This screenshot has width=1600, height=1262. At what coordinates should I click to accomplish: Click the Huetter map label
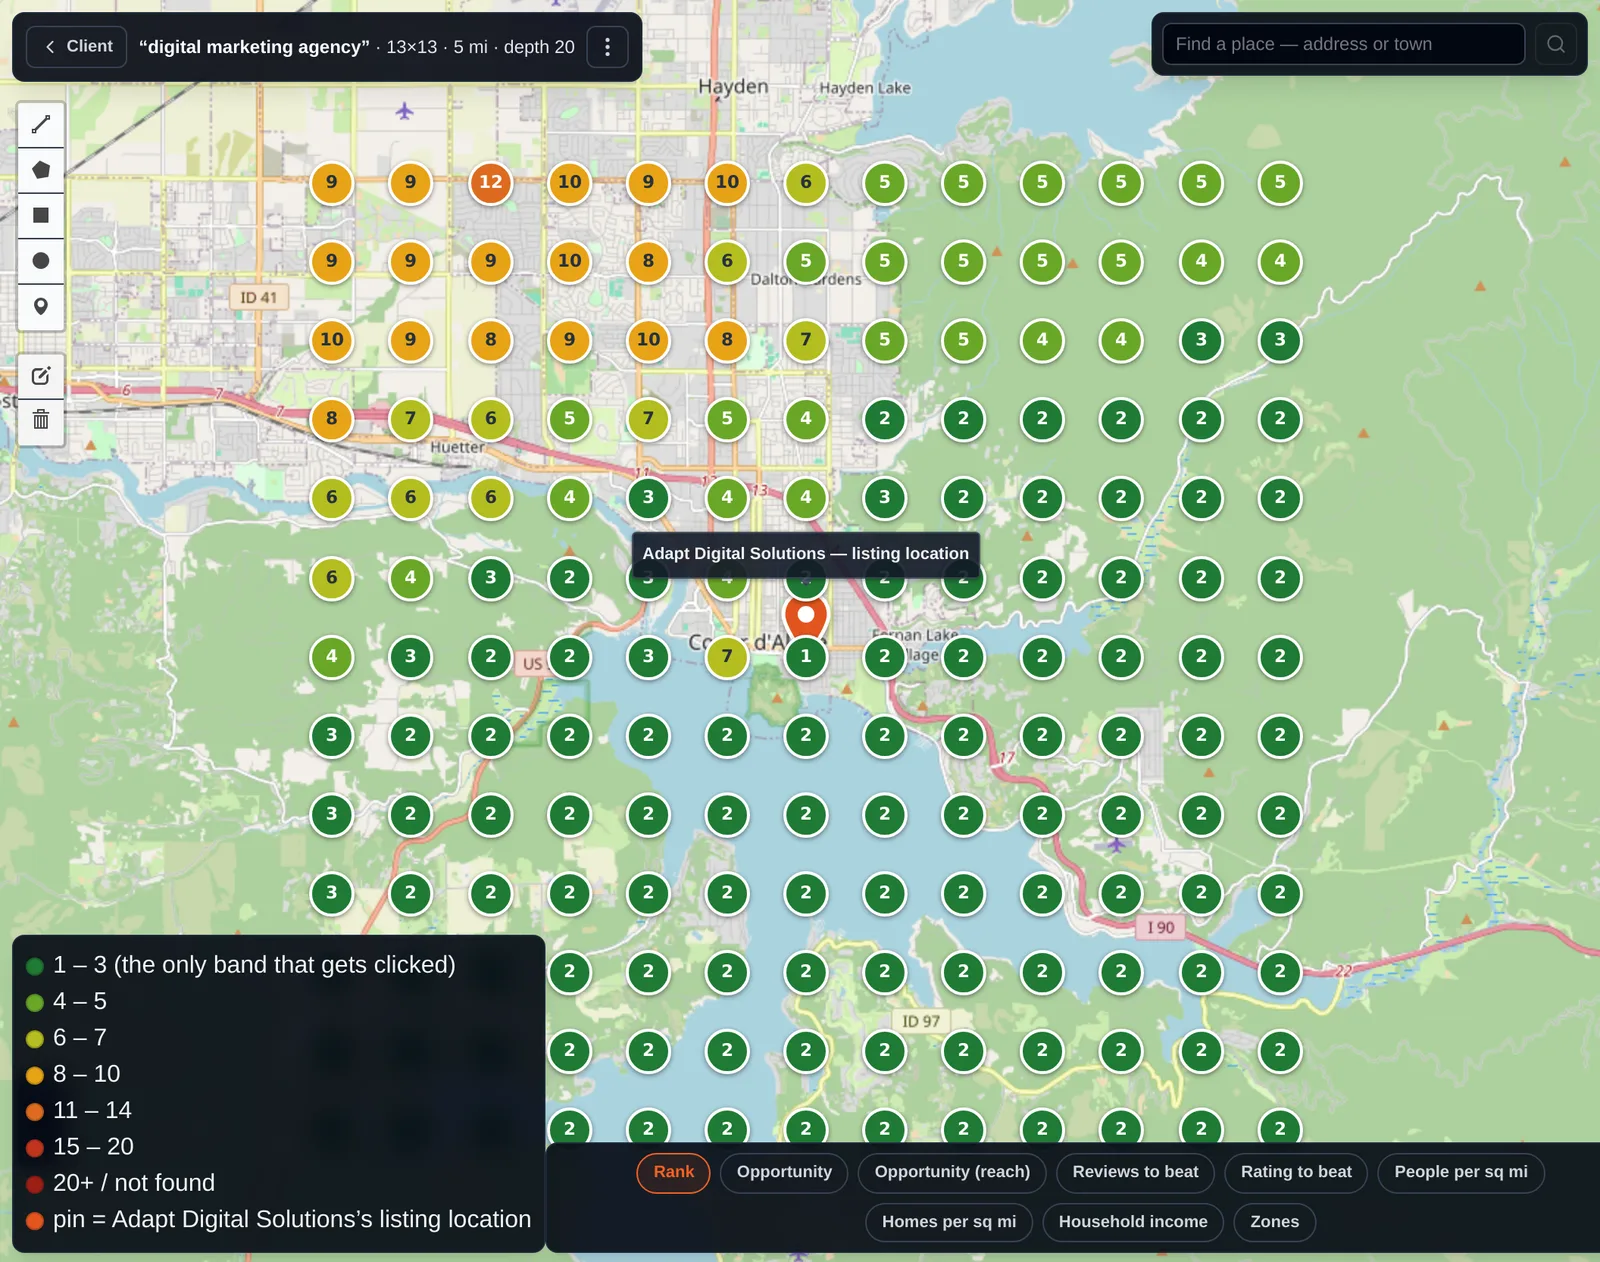[x=457, y=447]
